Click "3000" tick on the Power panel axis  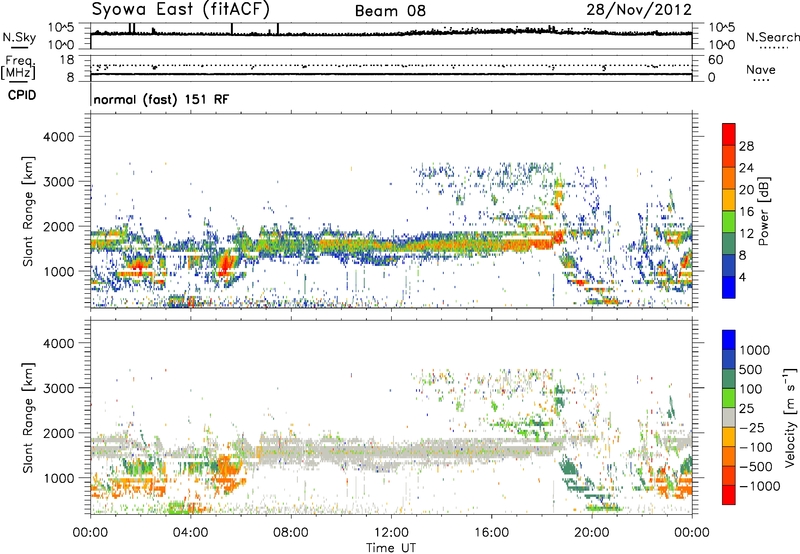point(58,182)
